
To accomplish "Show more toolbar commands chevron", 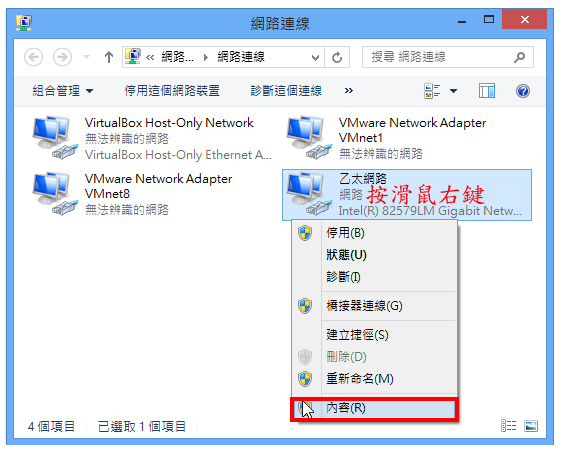I will [348, 91].
